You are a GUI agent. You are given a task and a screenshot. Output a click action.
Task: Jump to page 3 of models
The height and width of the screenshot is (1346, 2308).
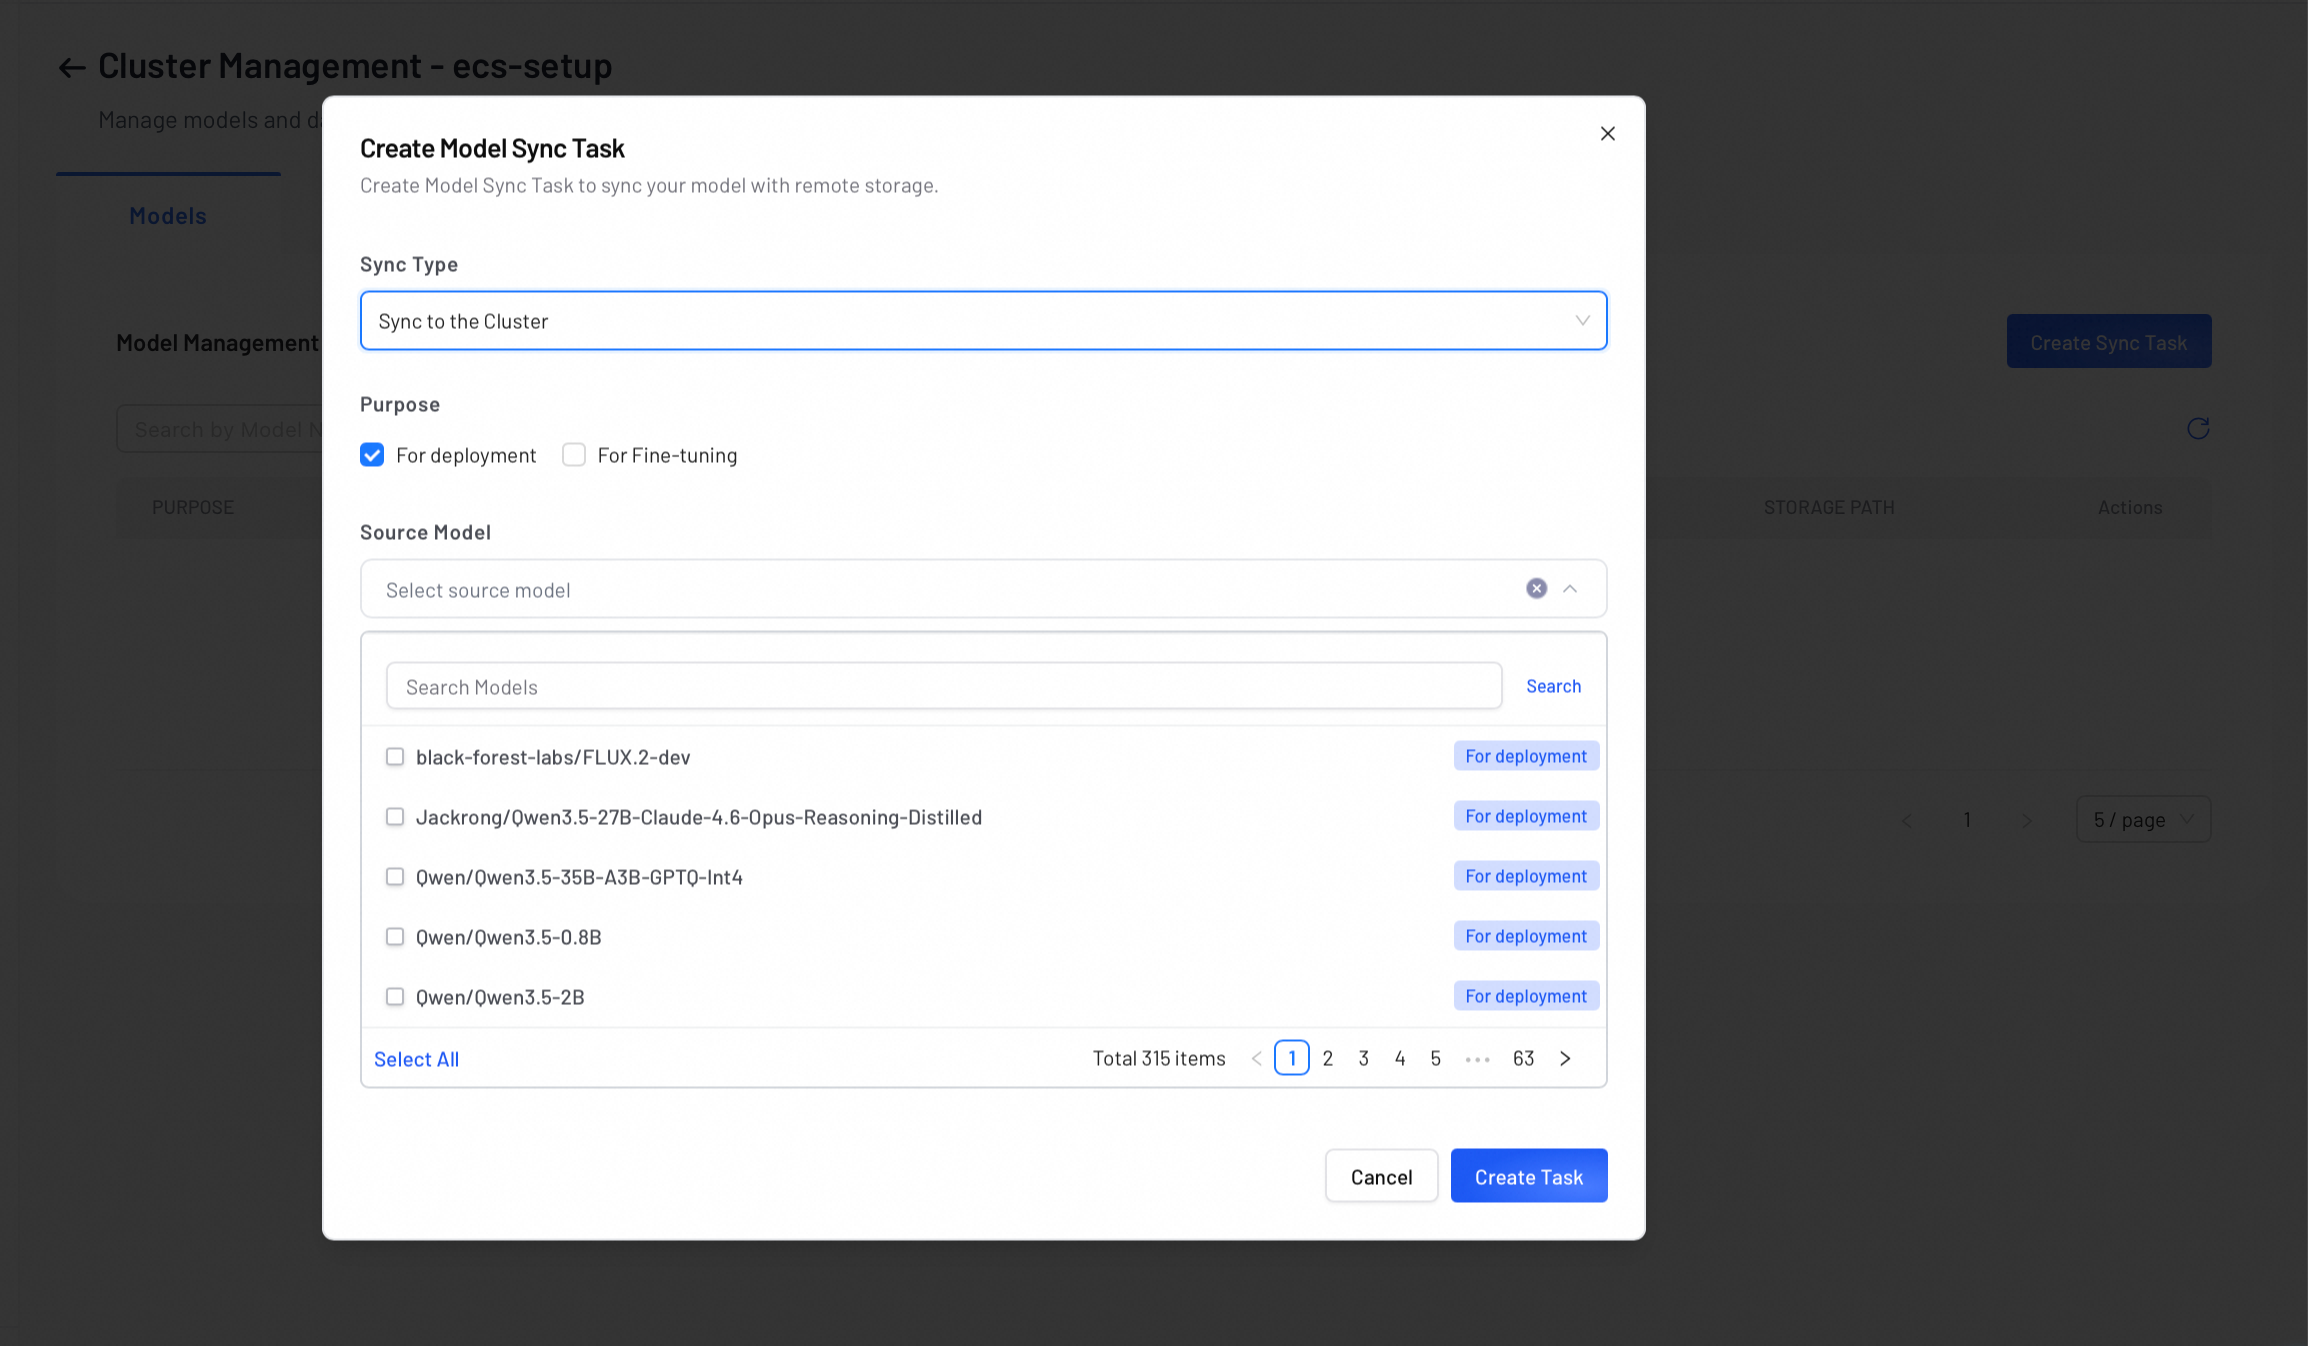coord(1364,1058)
